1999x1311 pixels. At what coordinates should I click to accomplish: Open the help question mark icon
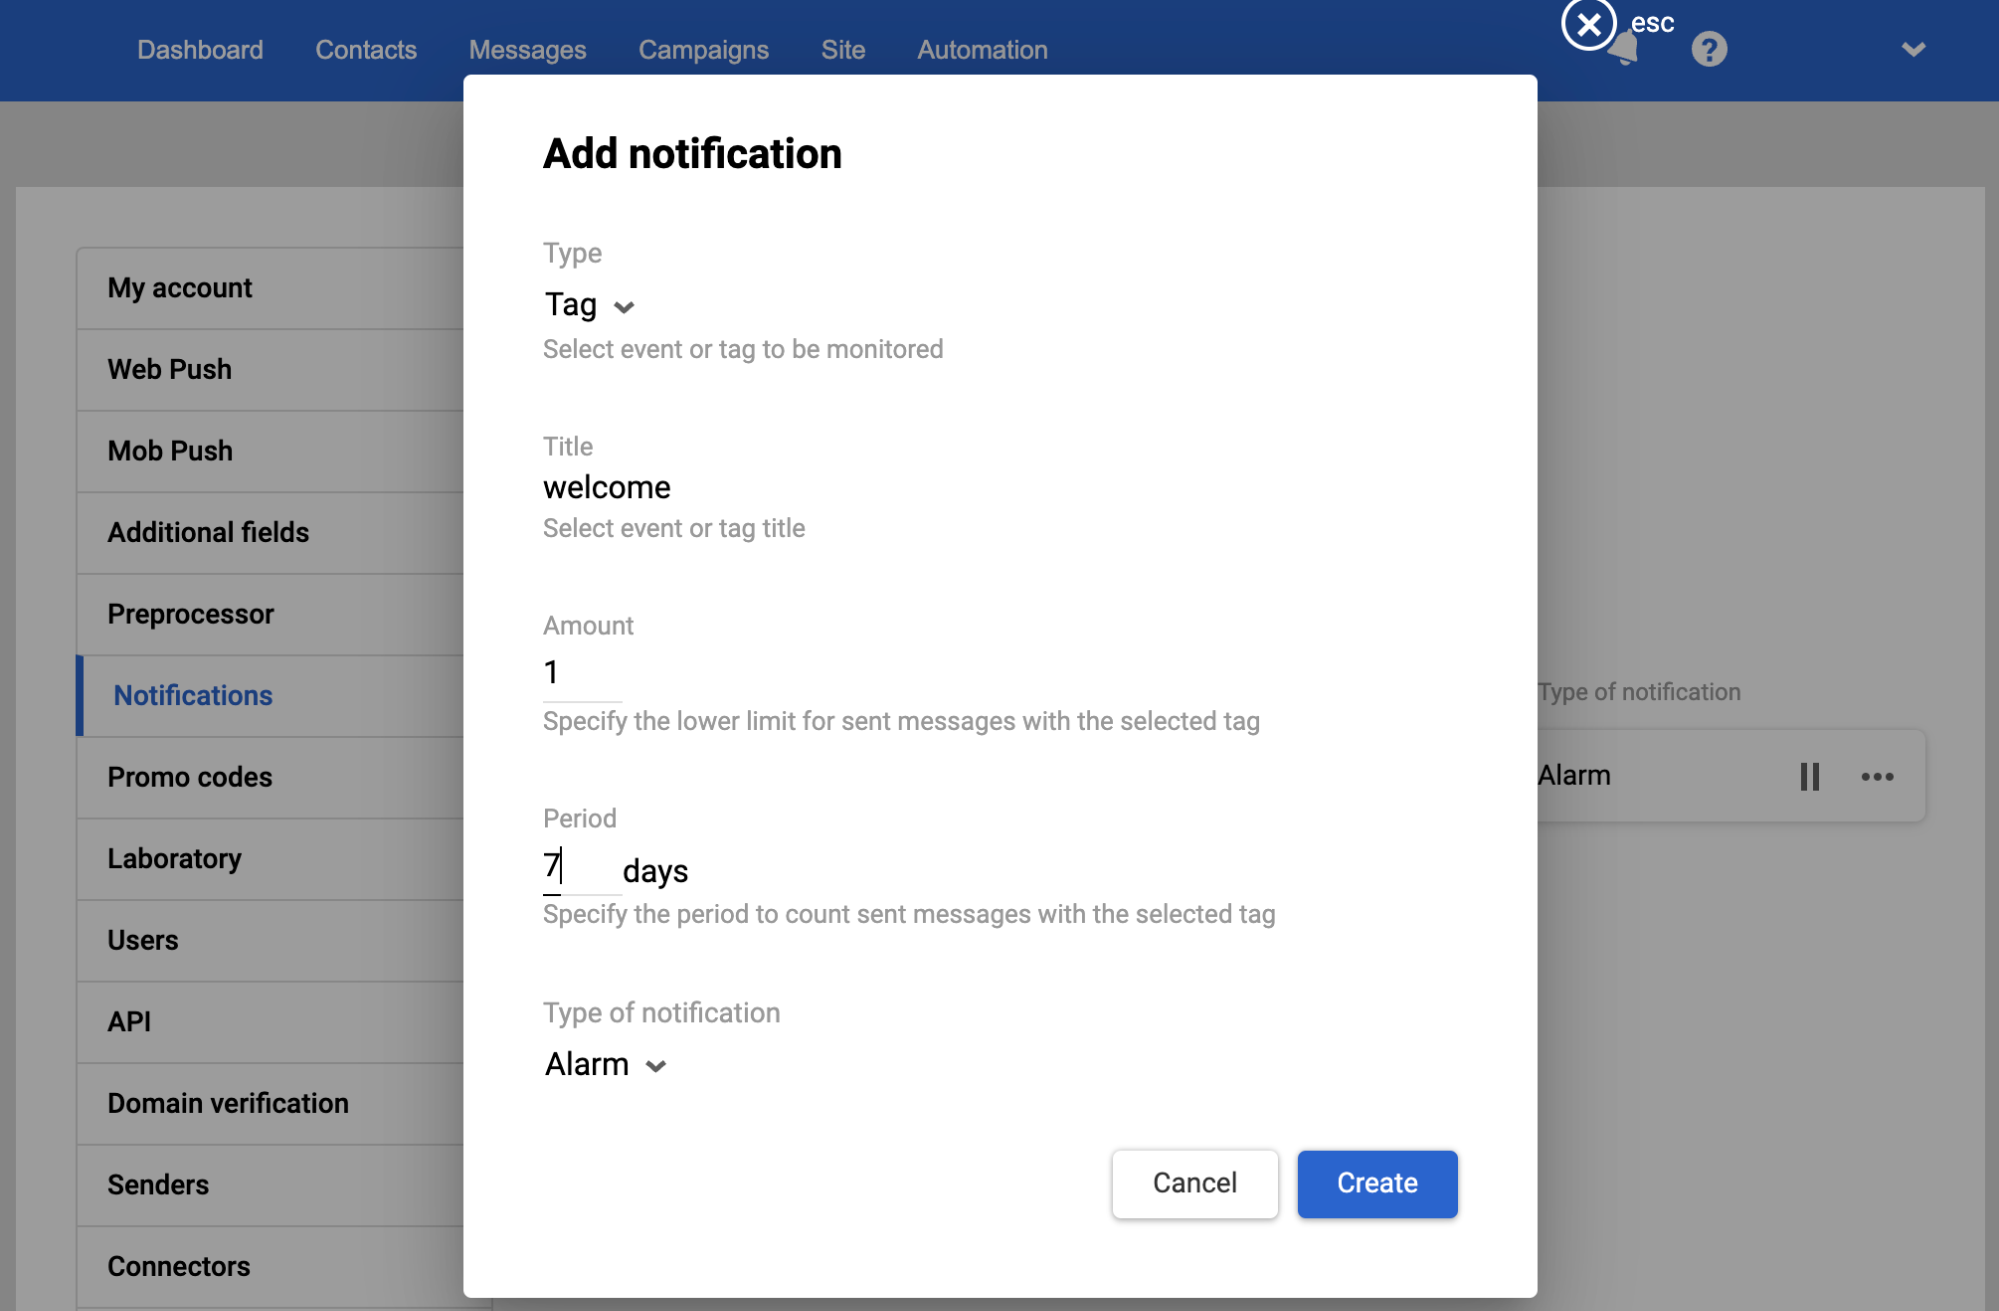click(1709, 49)
